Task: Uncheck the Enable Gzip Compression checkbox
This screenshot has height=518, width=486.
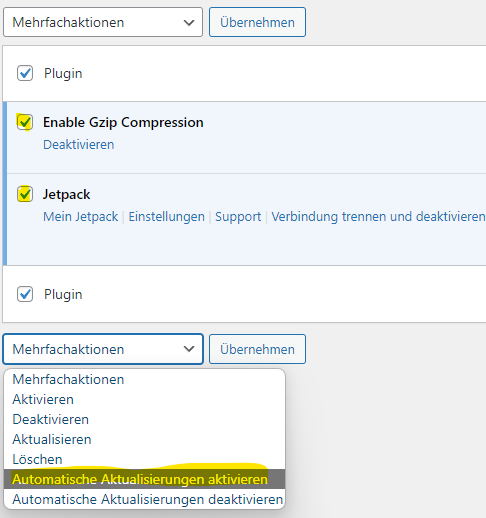Action: coord(25,122)
